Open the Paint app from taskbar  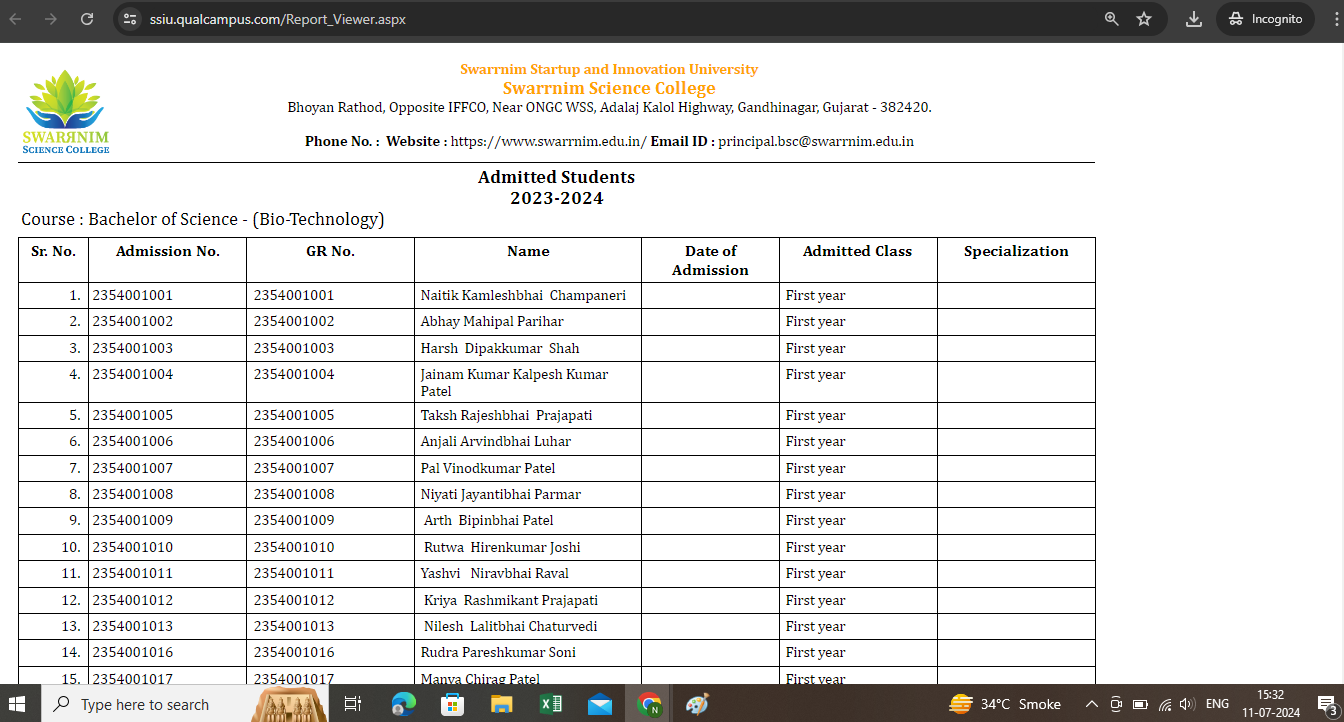[697, 704]
